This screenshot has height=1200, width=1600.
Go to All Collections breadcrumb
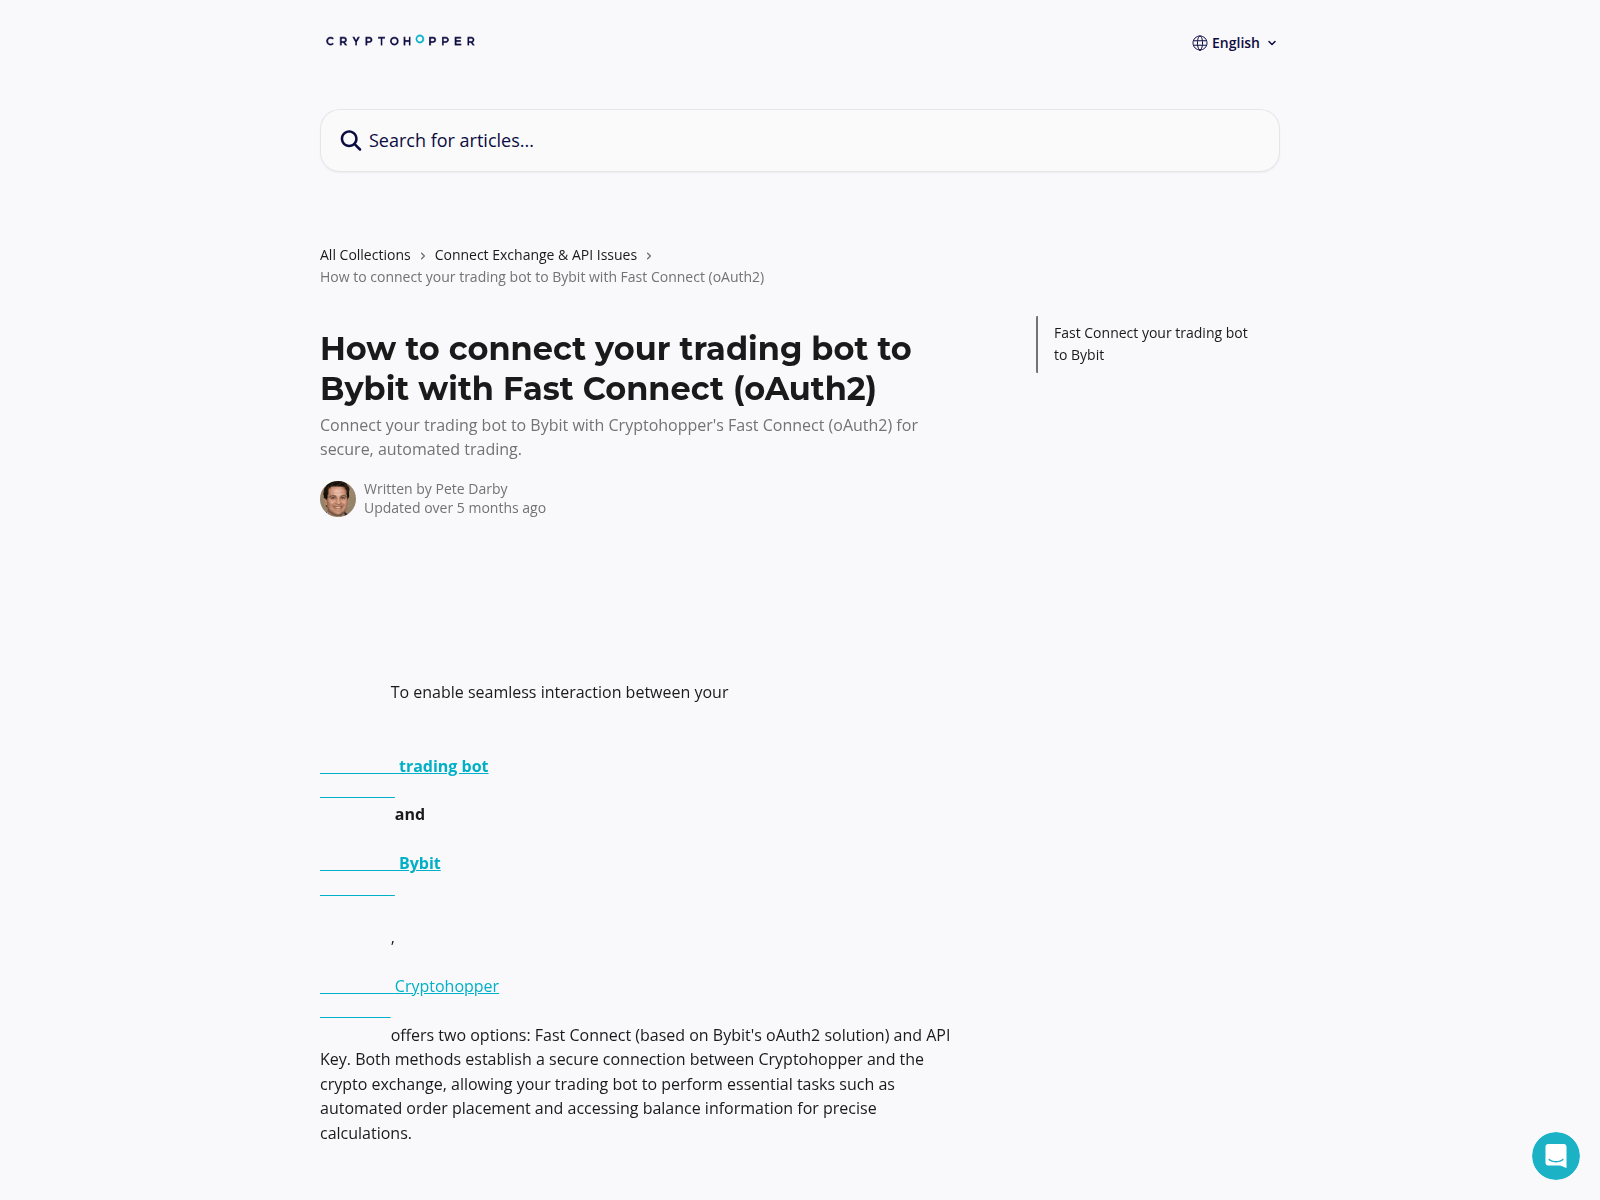pos(365,255)
